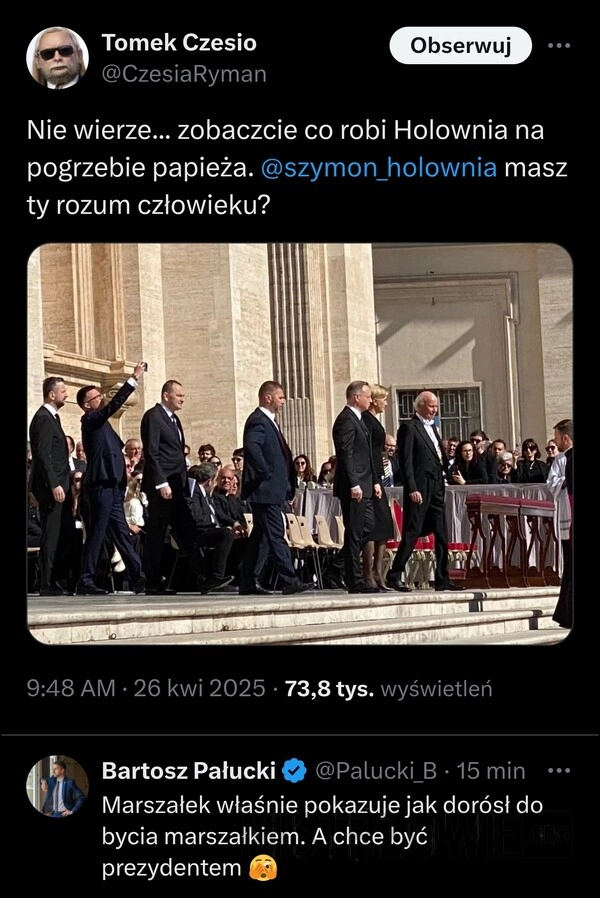Click the 26 kwi 2025 date
The width and height of the screenshot is (600, 898).
click(x=199, y=688)
